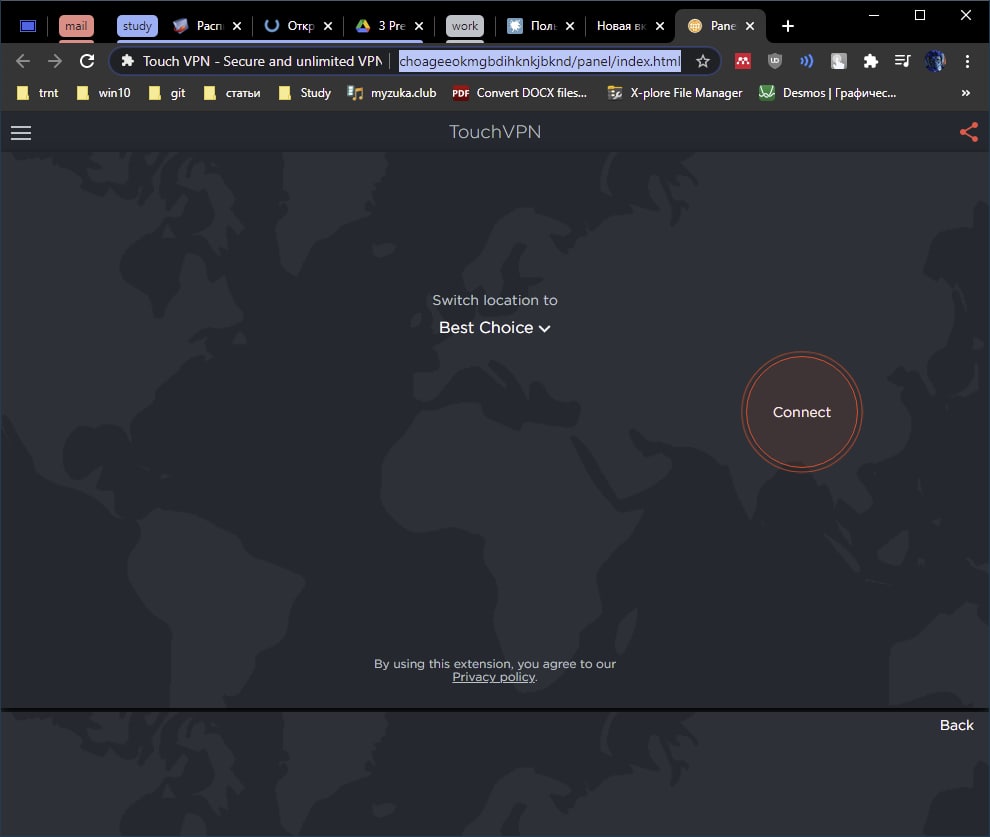Screen dimensions: 990x837
Task: Open the media controls playlist icon
Action: (902, 61)
